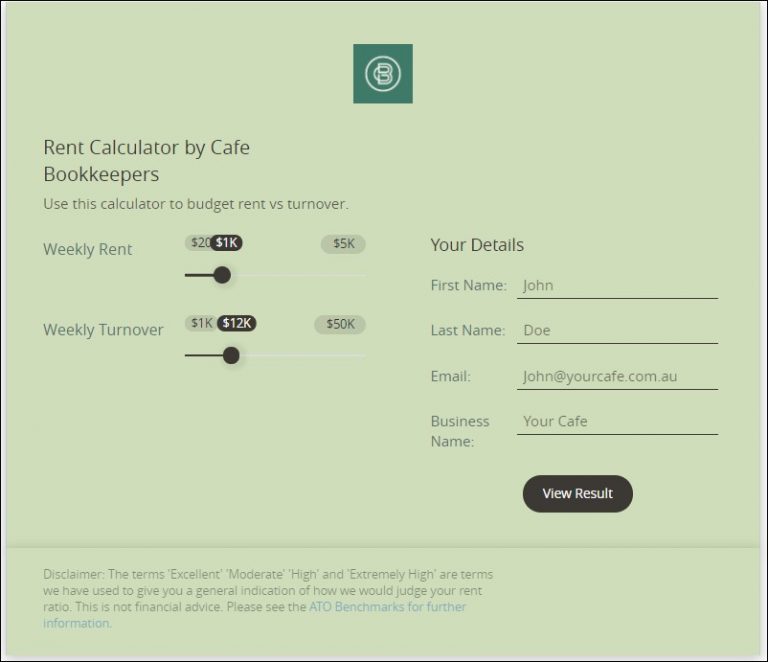Click the Weekly Turnover slider handle
The height and width of the screenshot is (662, 768).
[231, 355]
